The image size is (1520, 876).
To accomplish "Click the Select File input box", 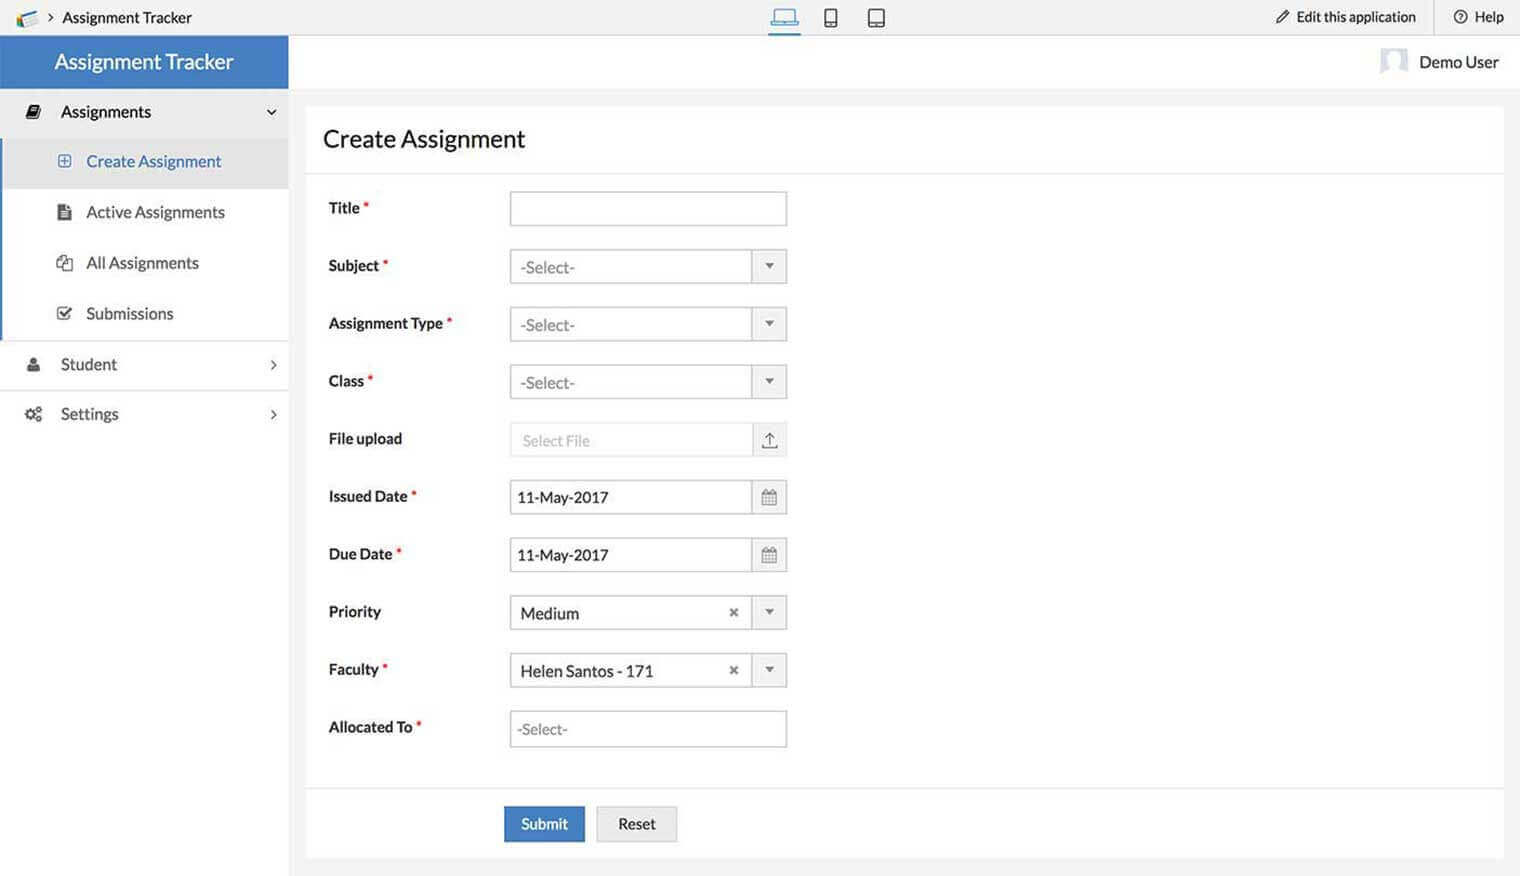I will click(631, 440).
